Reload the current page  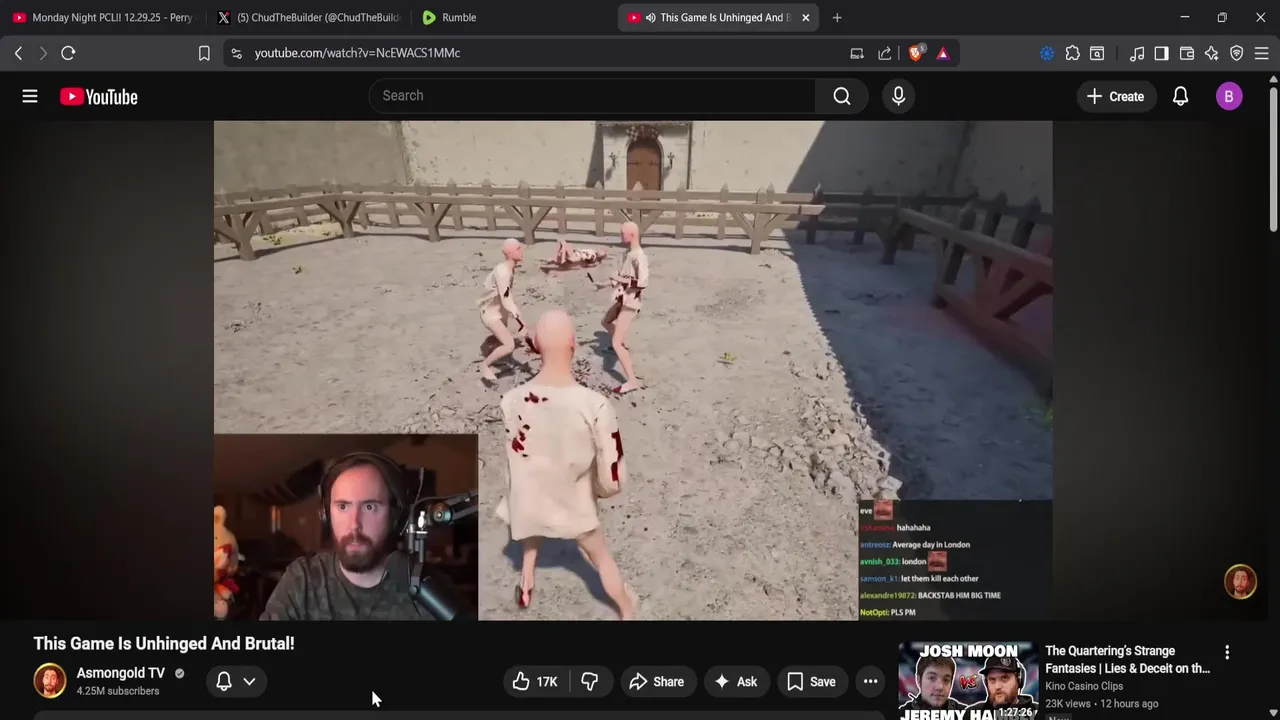(x=68, y=53)
